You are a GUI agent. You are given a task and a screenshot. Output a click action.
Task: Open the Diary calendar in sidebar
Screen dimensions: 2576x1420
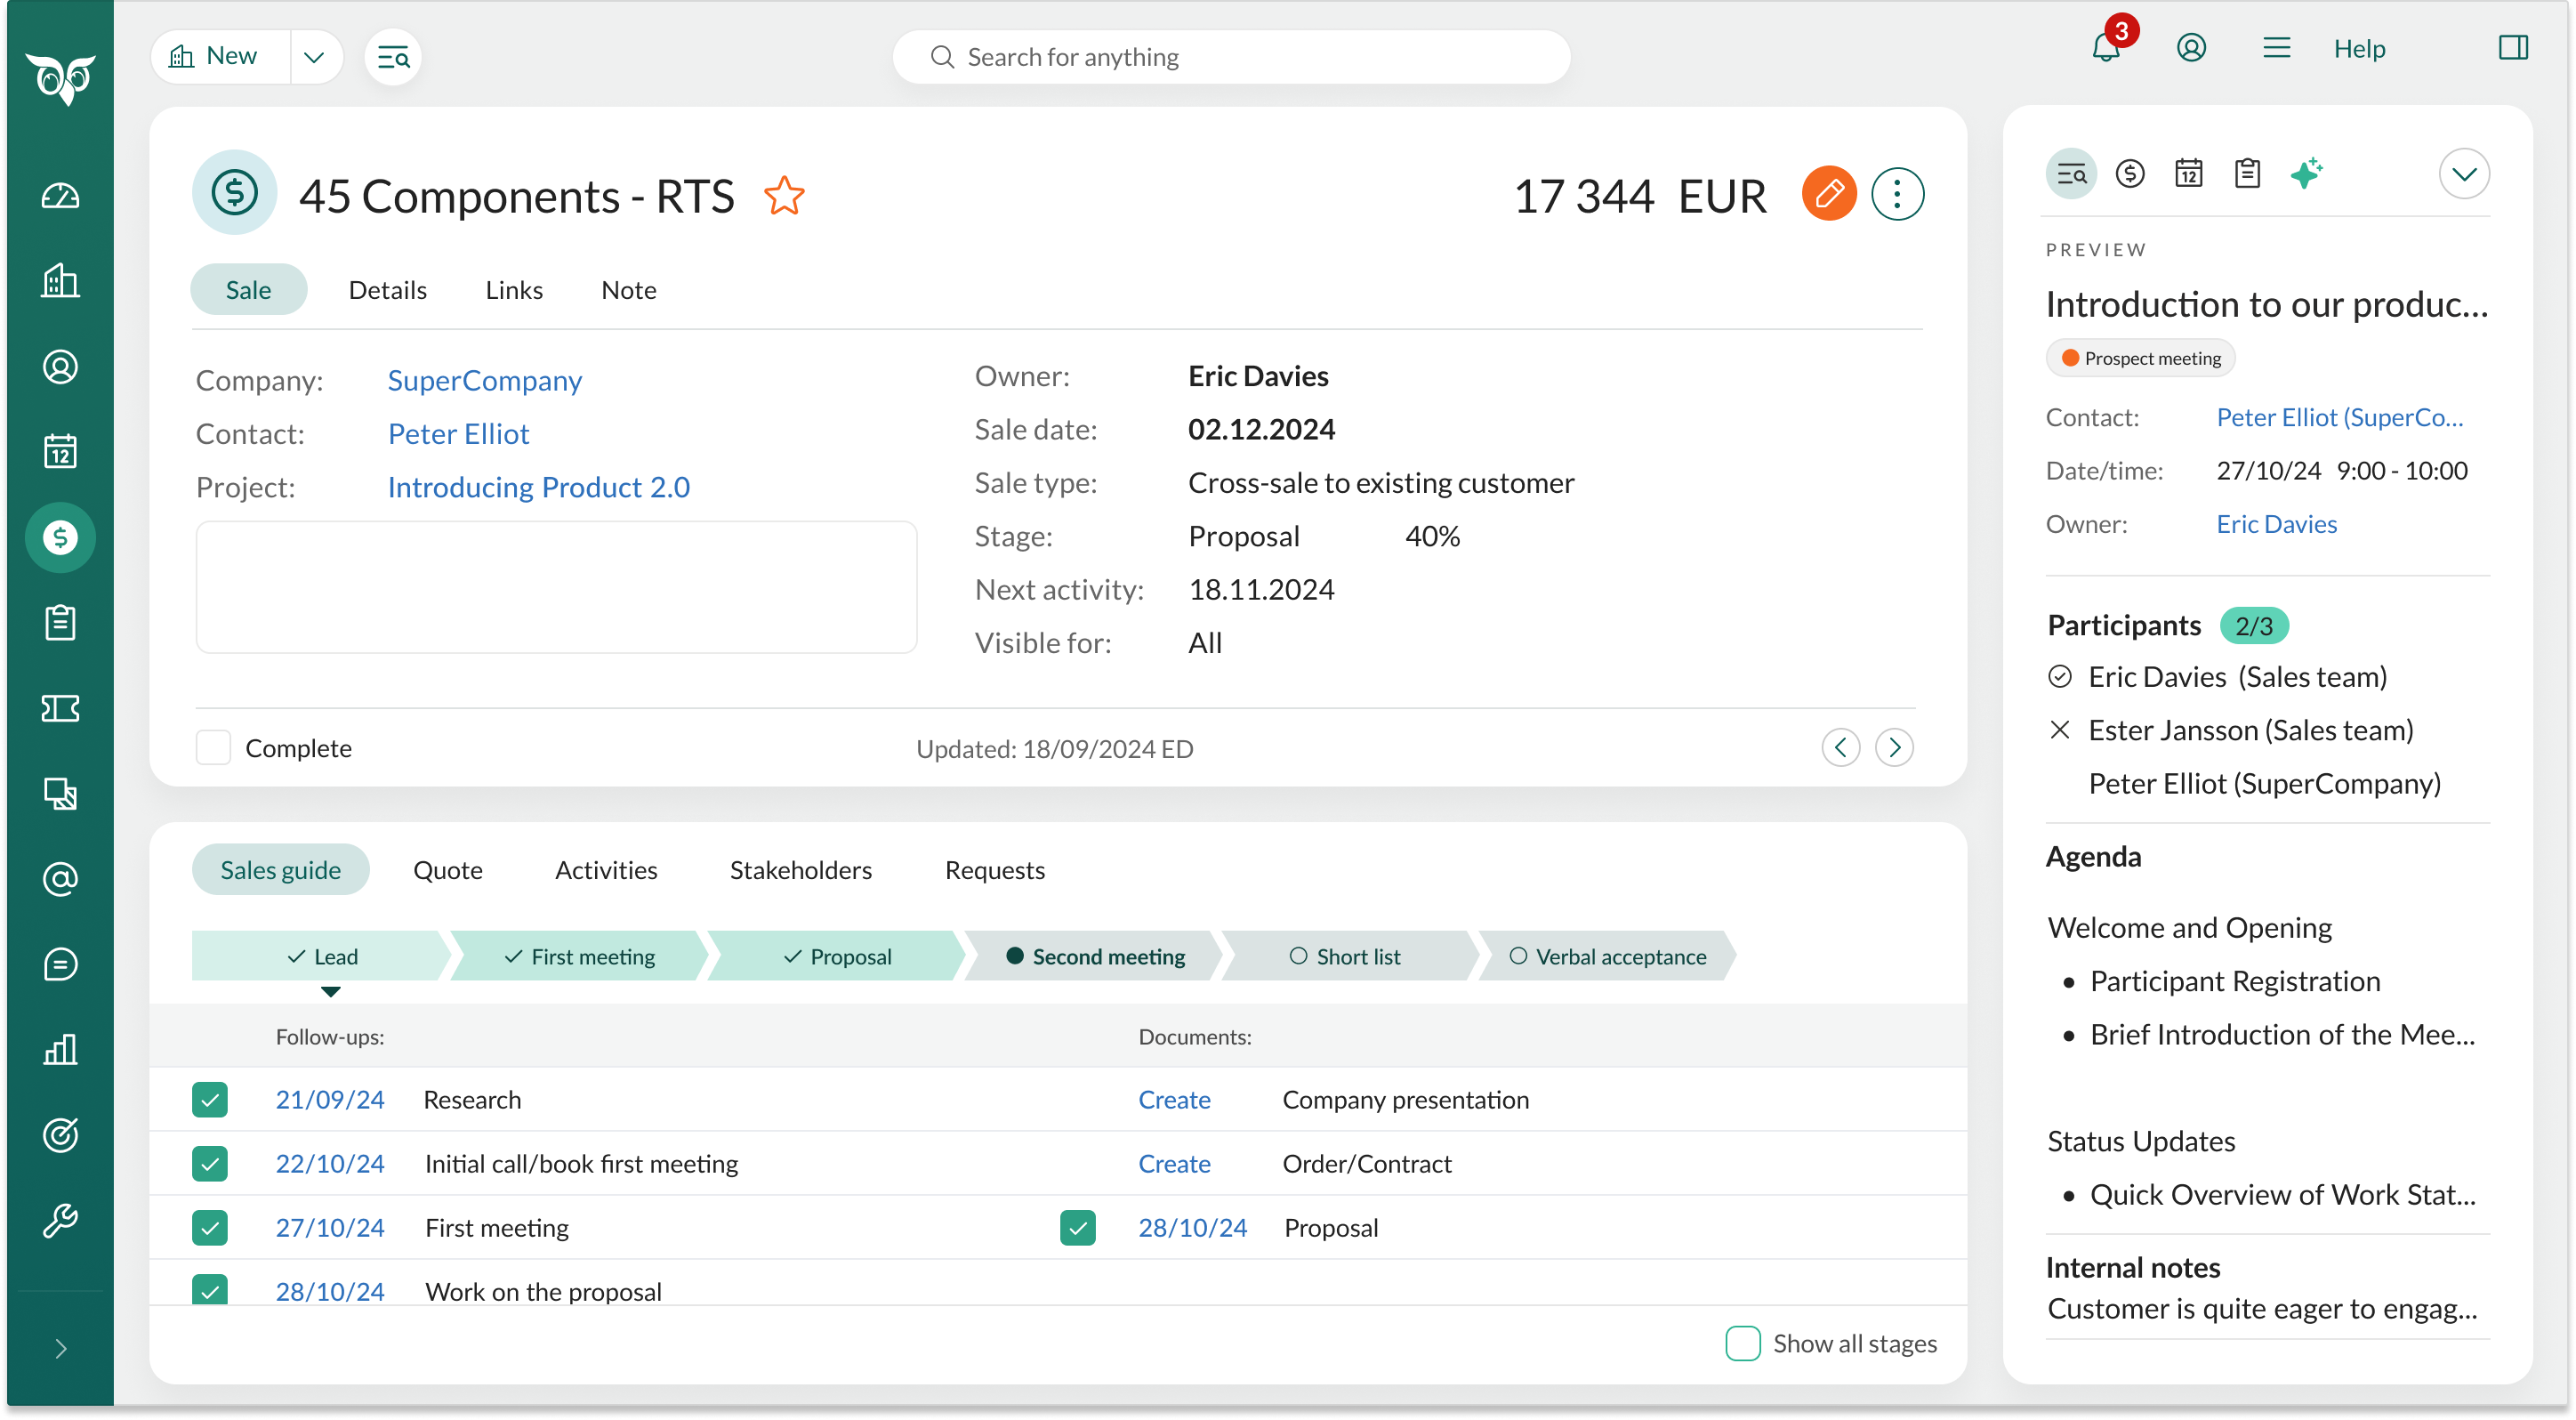point(60,452)
